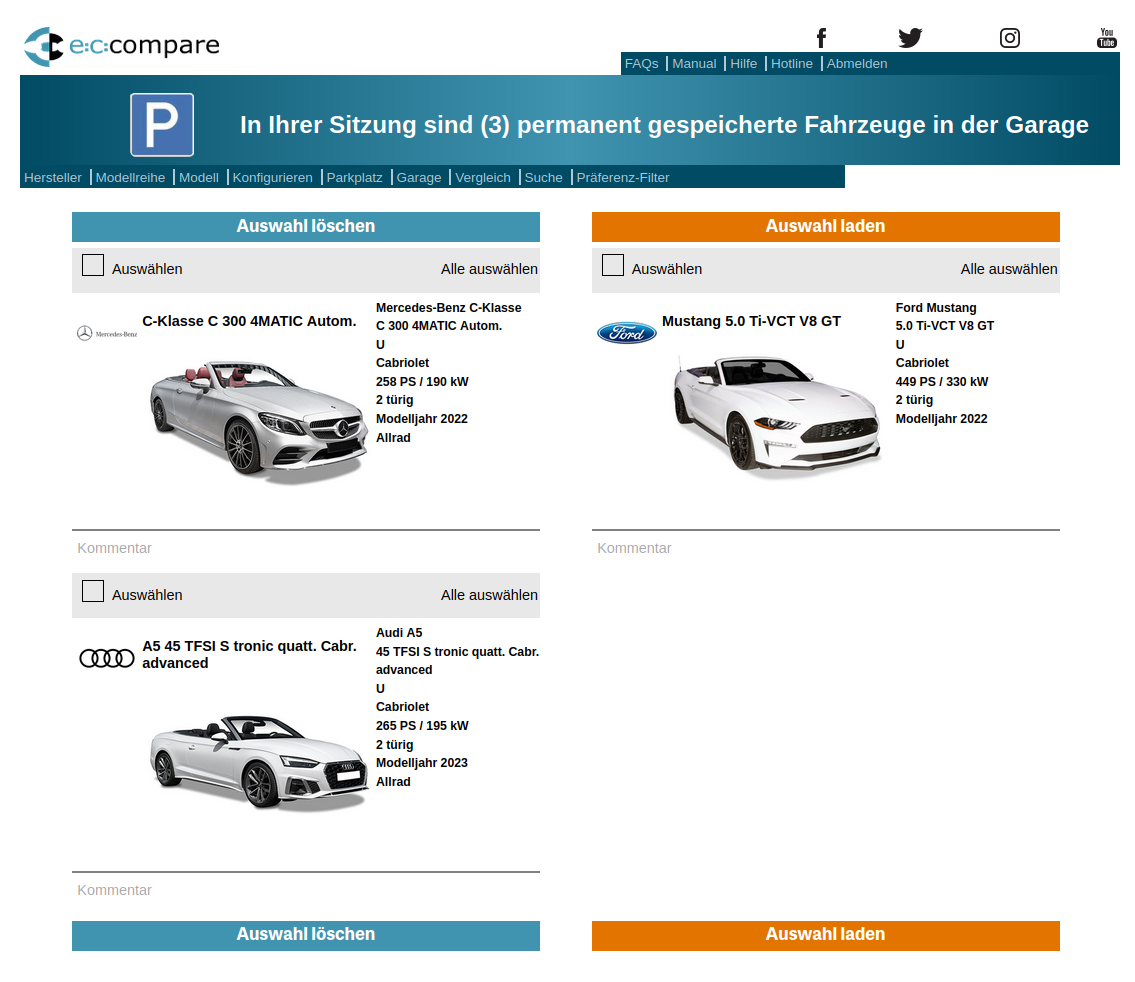Open the Instagram icon
1135x982 pixels.
point(1010,38)
